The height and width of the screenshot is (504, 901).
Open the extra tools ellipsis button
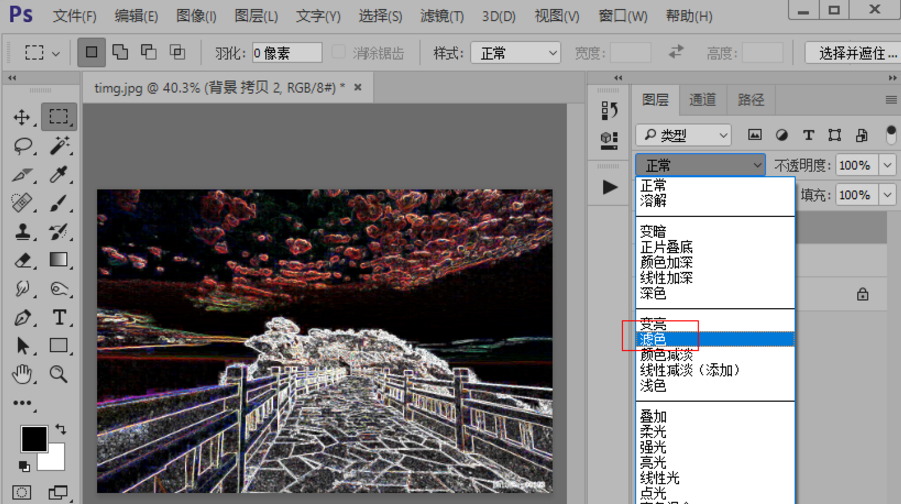coord(22,403)
